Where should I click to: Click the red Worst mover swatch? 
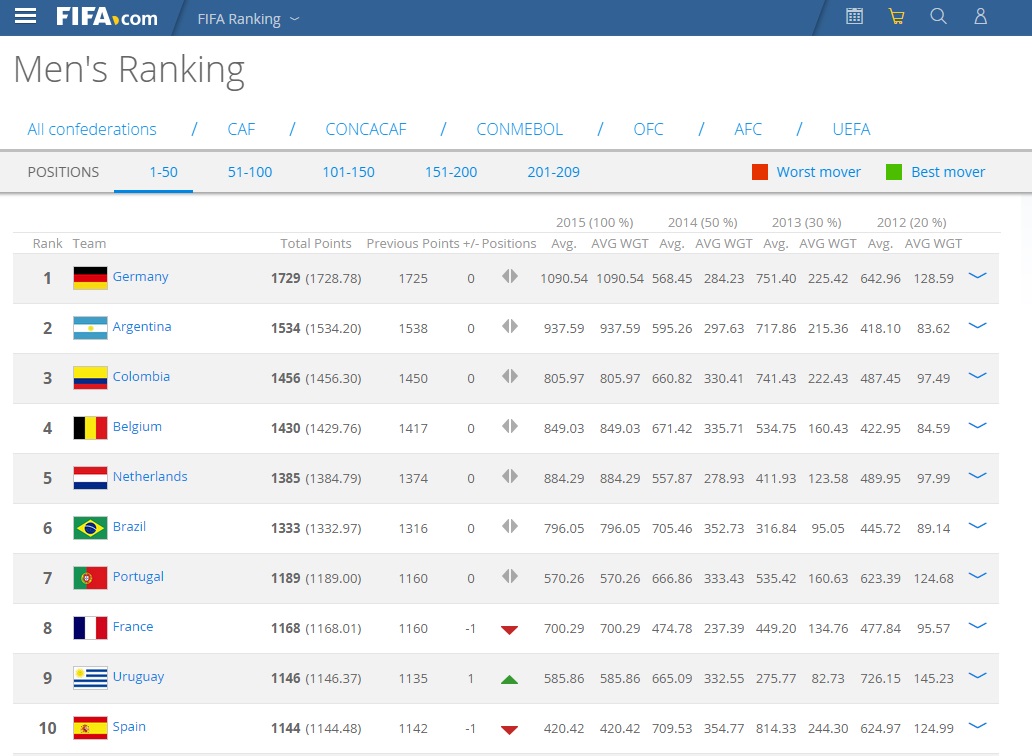(x=760, y=172)
